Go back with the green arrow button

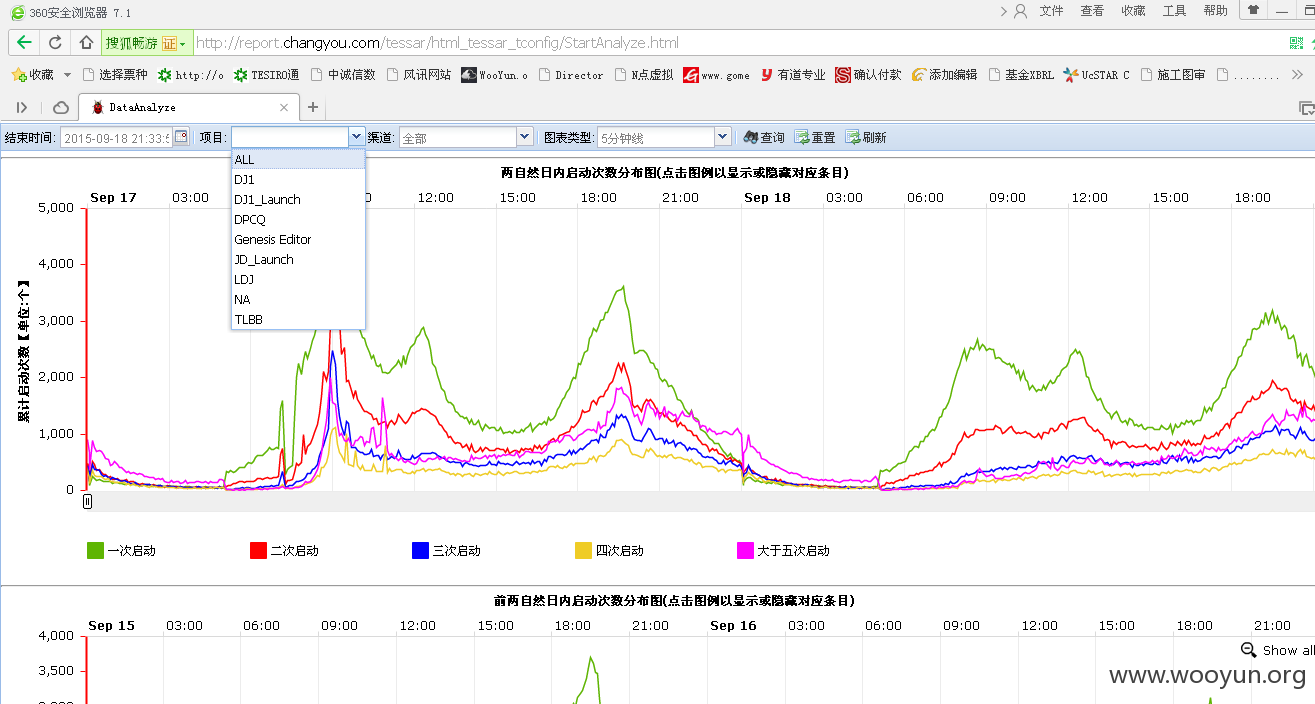[24, 43]
